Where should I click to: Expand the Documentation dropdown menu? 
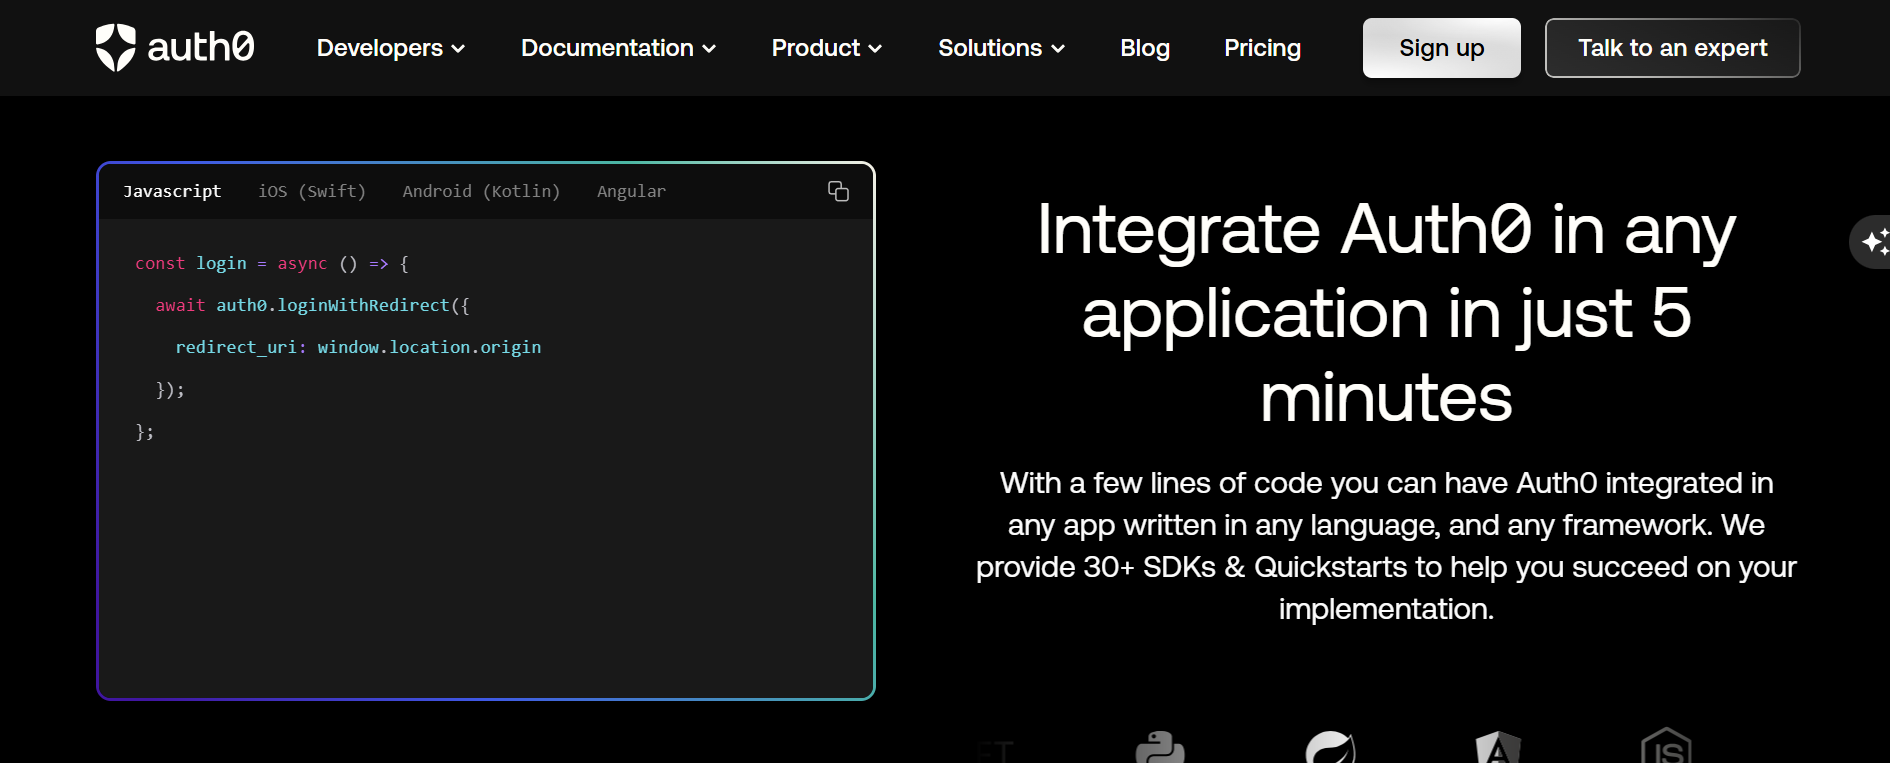618,48
